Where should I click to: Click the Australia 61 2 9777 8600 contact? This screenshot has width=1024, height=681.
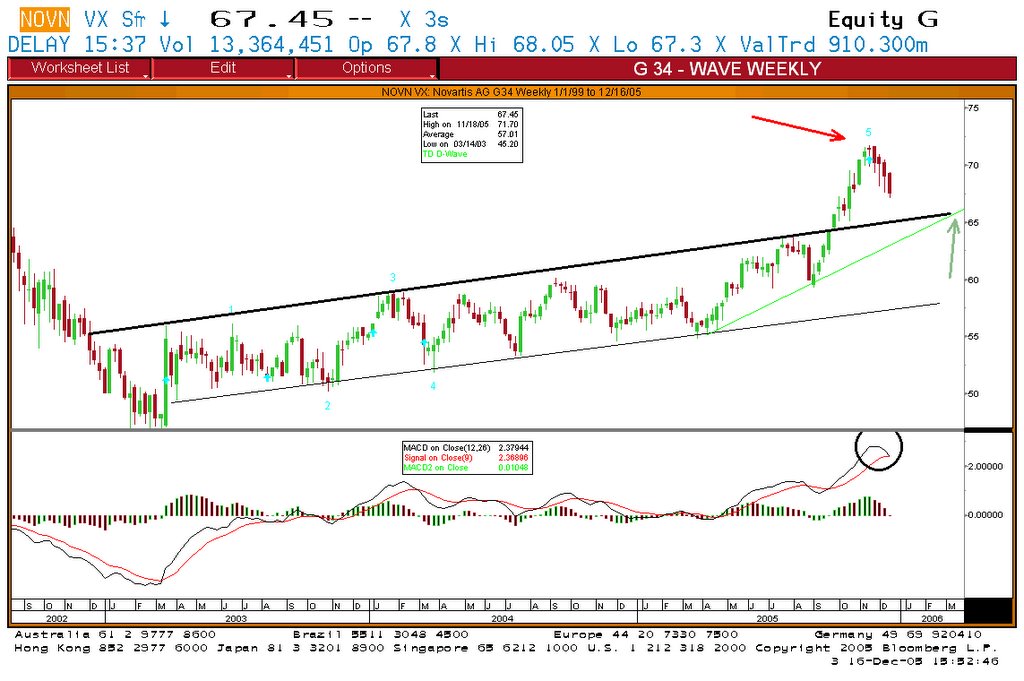pyautogui.click(x=115, y=635)
